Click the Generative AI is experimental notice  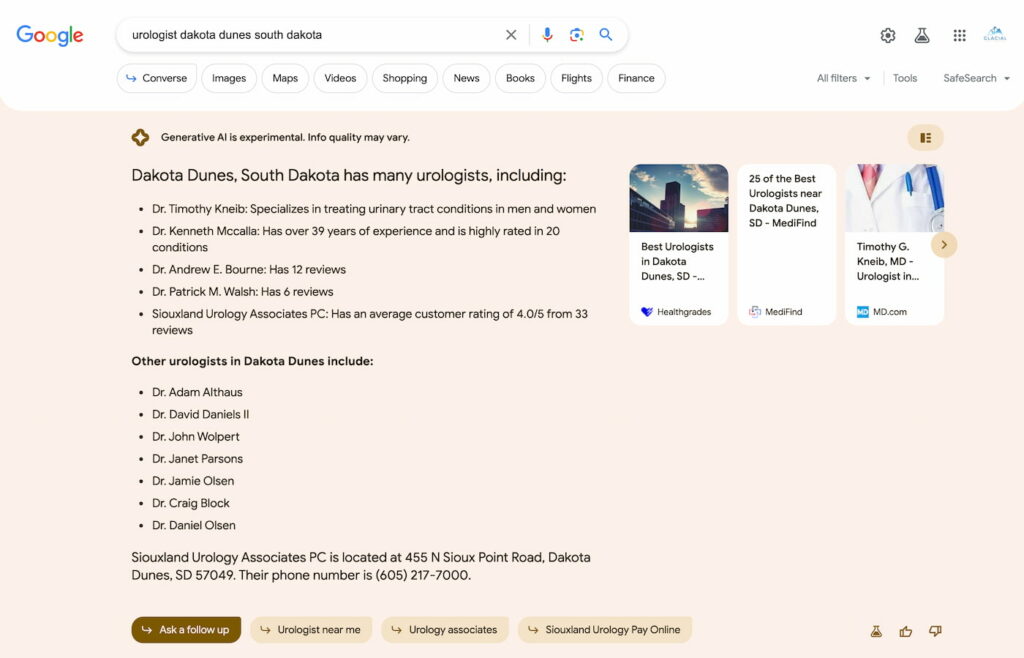(285, 137)
